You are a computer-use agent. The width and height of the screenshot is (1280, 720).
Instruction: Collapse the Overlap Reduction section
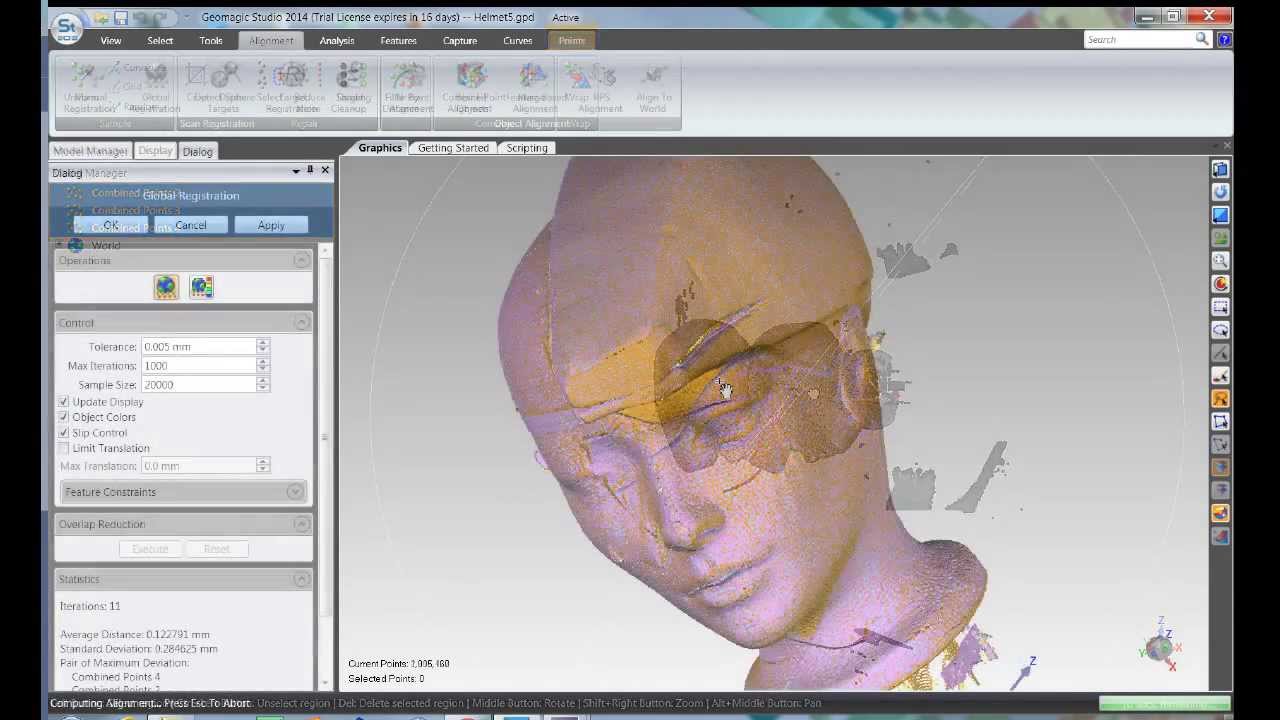pos(301,524)
